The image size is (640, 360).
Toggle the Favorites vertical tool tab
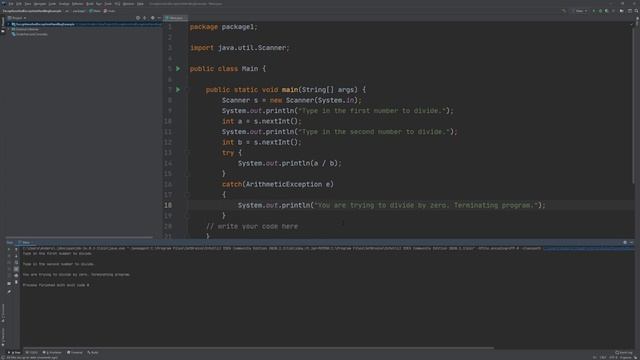pos(3,337)
